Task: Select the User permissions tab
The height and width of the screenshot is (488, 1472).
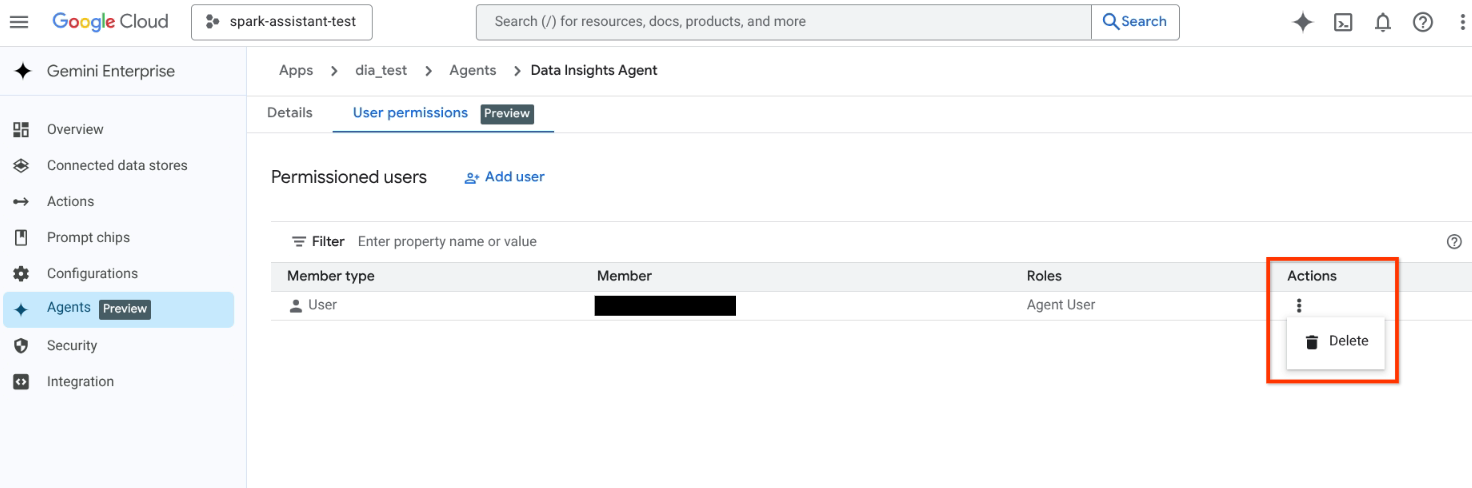Action: coord(410,113)
